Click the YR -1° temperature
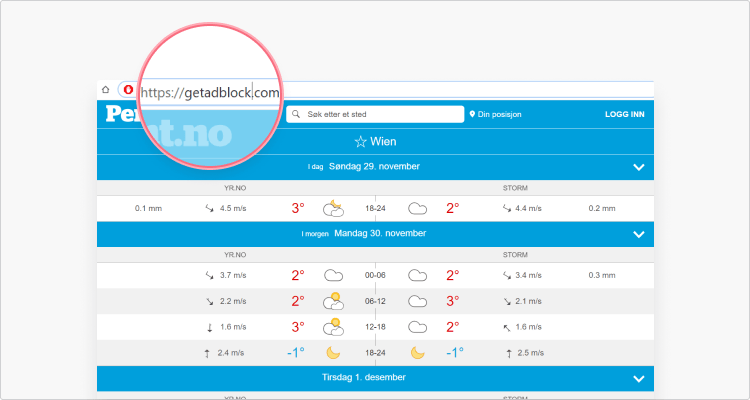Viewport: 750px width, 400px height. point(296,353)
